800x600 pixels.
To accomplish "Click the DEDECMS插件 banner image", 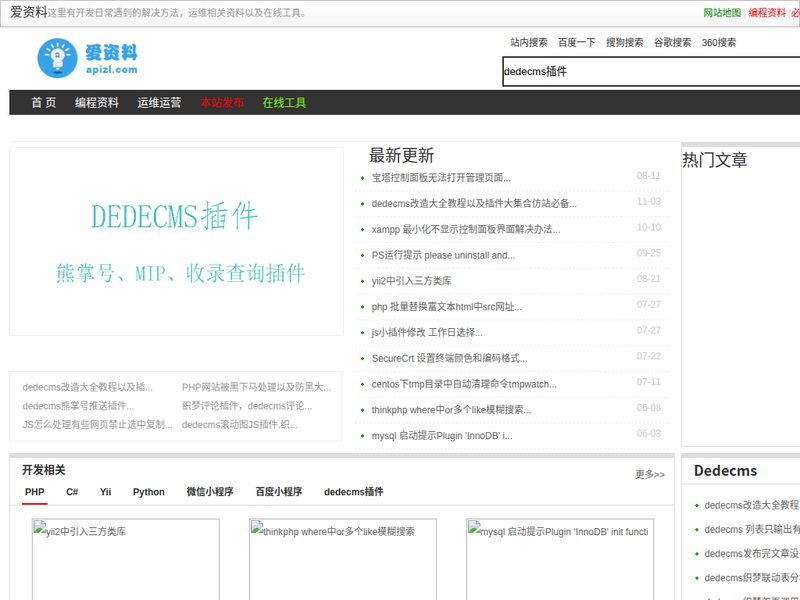I will pyautogui.click(x=177, y=241).
